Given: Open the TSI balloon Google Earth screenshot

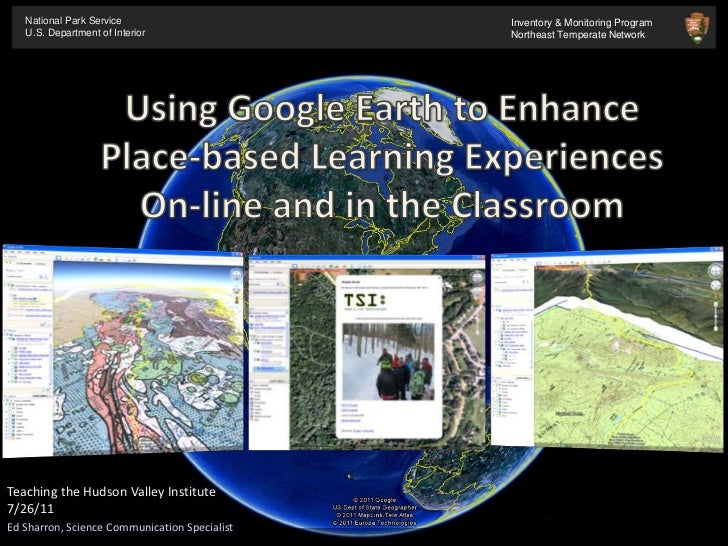Looking at the screenshot, I should click(367, 352).
